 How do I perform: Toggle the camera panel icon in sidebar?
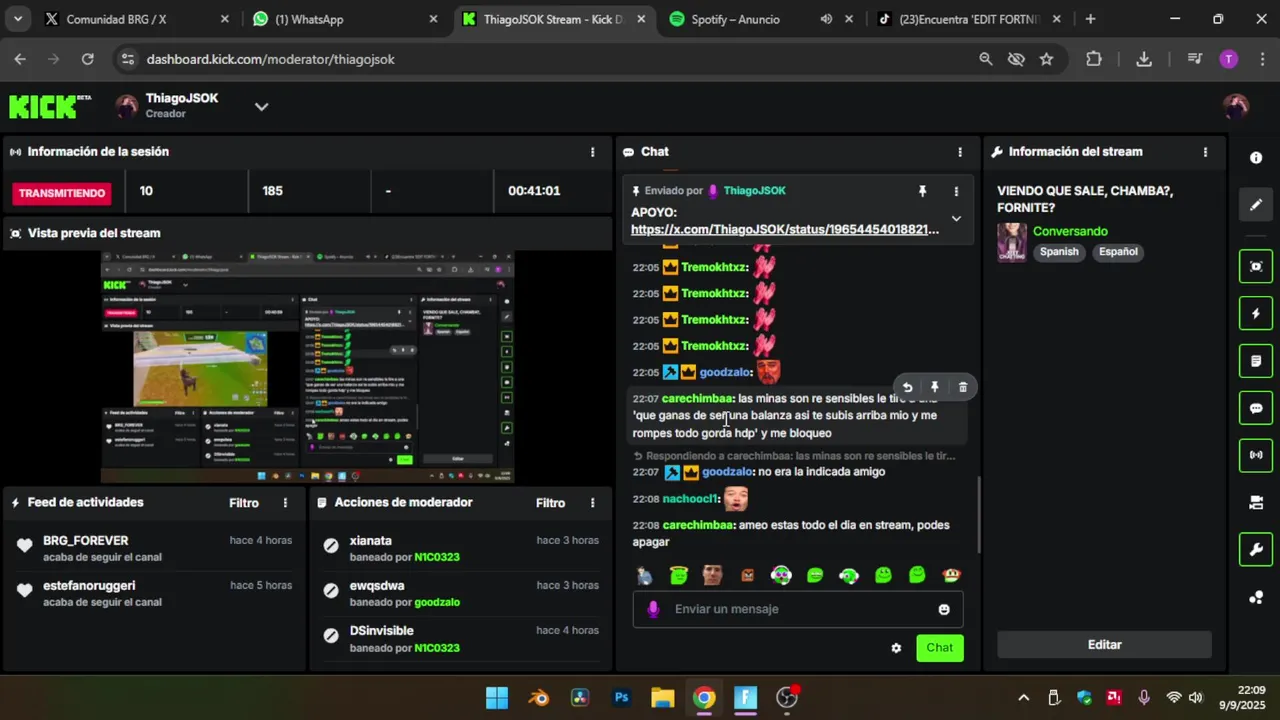(x=1256, y=502)
